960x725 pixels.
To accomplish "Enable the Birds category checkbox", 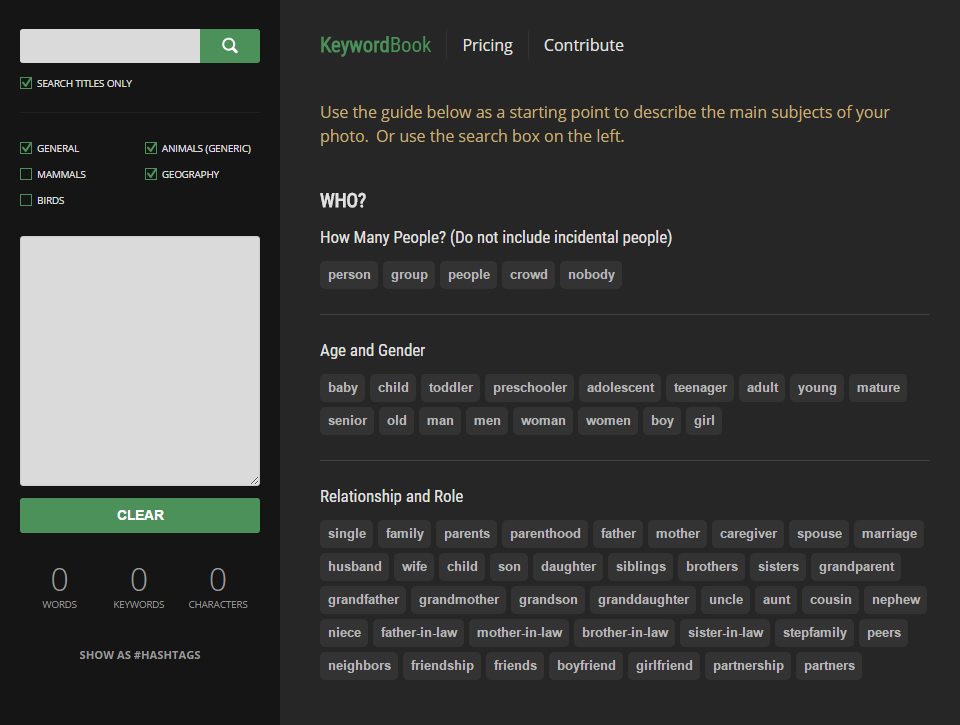I will click(x=26, y=200).
